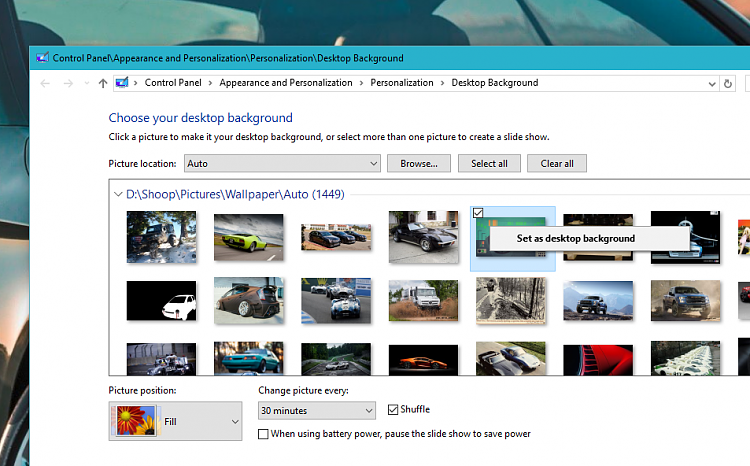
Task: Open the recent locations chevron
Action: click(87, 83)
